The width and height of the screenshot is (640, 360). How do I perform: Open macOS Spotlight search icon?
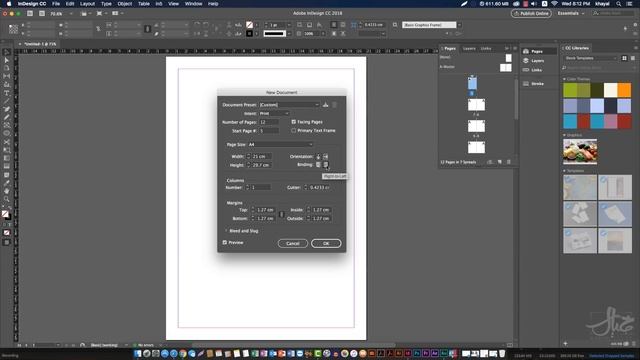click(x=619, y=4)
